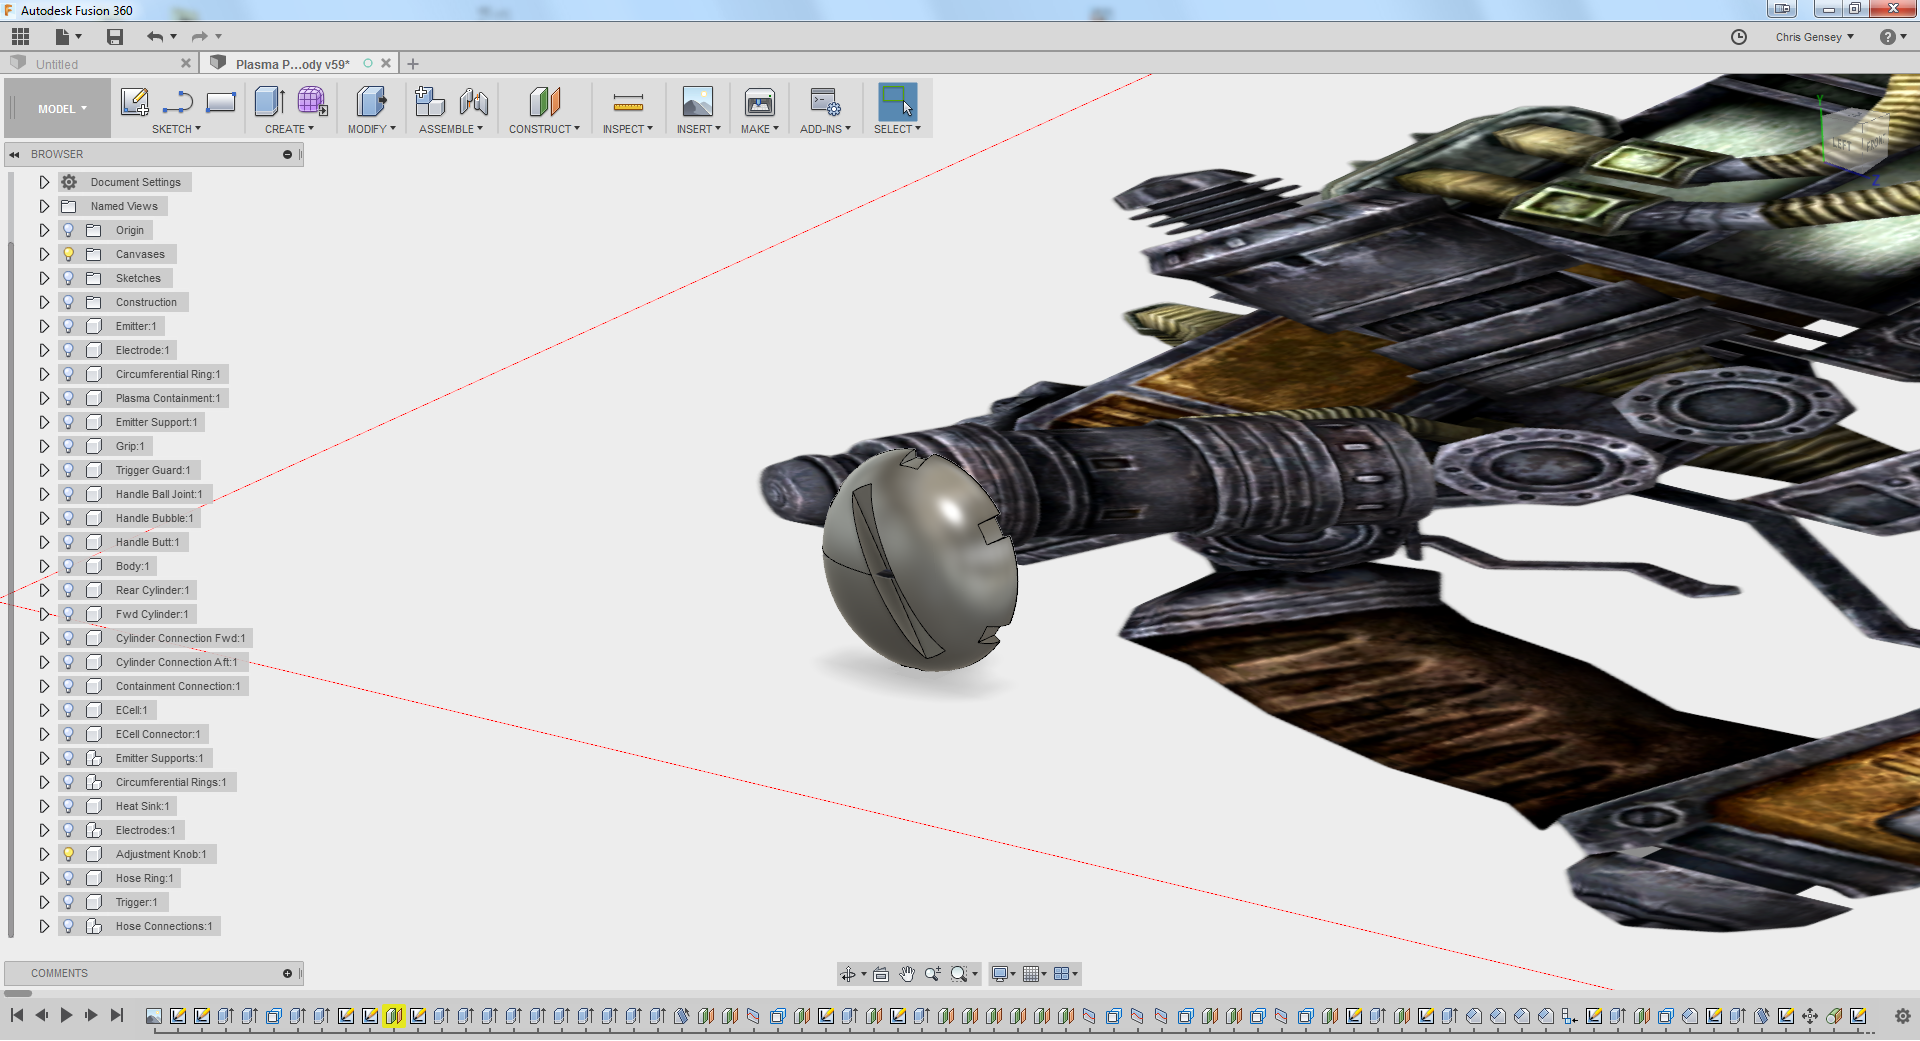This screenshot has width=1920, height=1041.
Task: Click the Create Sketch icon
Action: [x=134, y=102]
